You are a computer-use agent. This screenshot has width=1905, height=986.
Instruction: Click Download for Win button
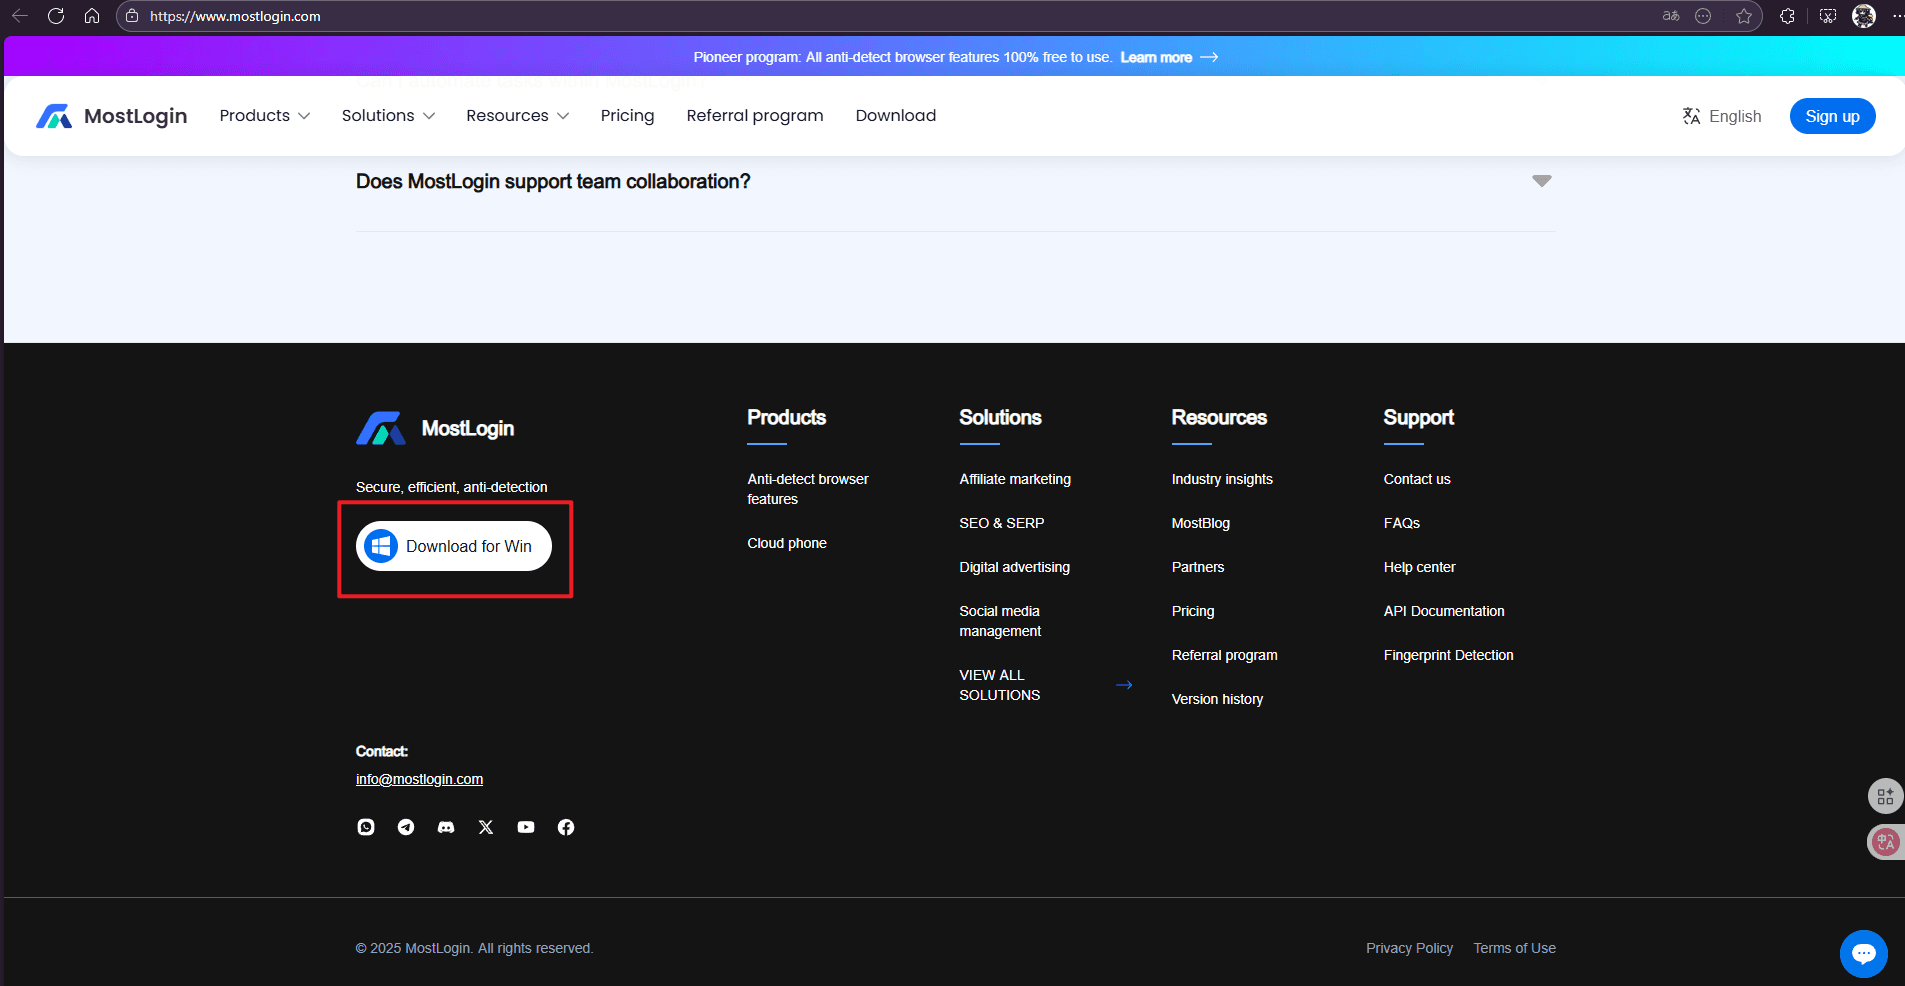coord(453,546)
